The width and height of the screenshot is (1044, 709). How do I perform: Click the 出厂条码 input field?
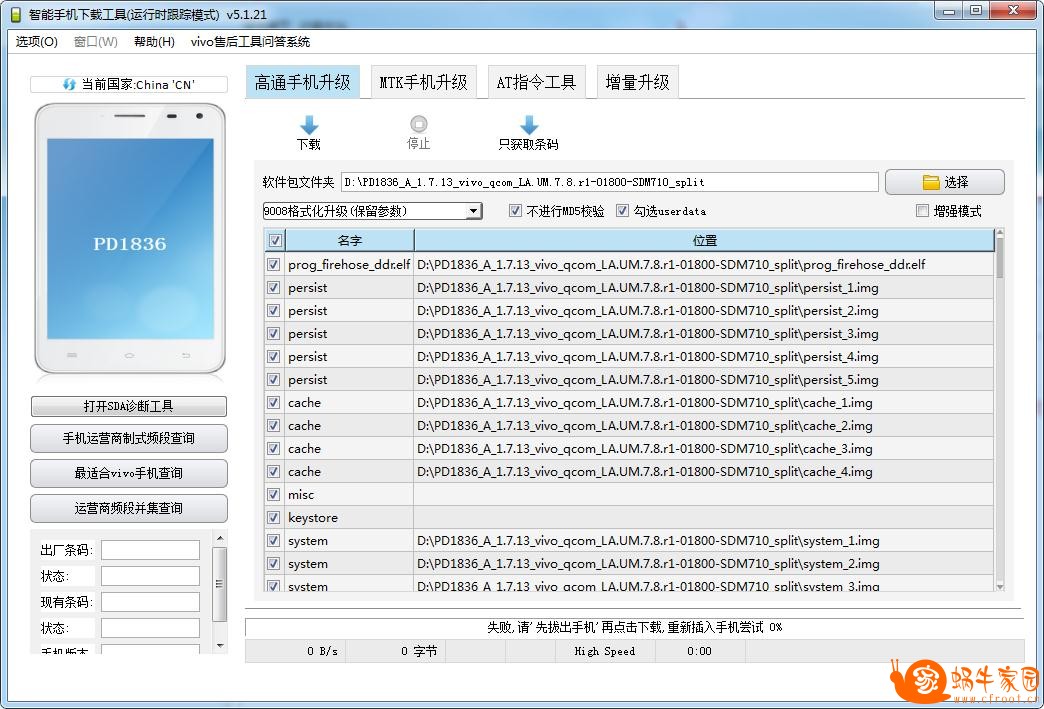coord(150,550)
